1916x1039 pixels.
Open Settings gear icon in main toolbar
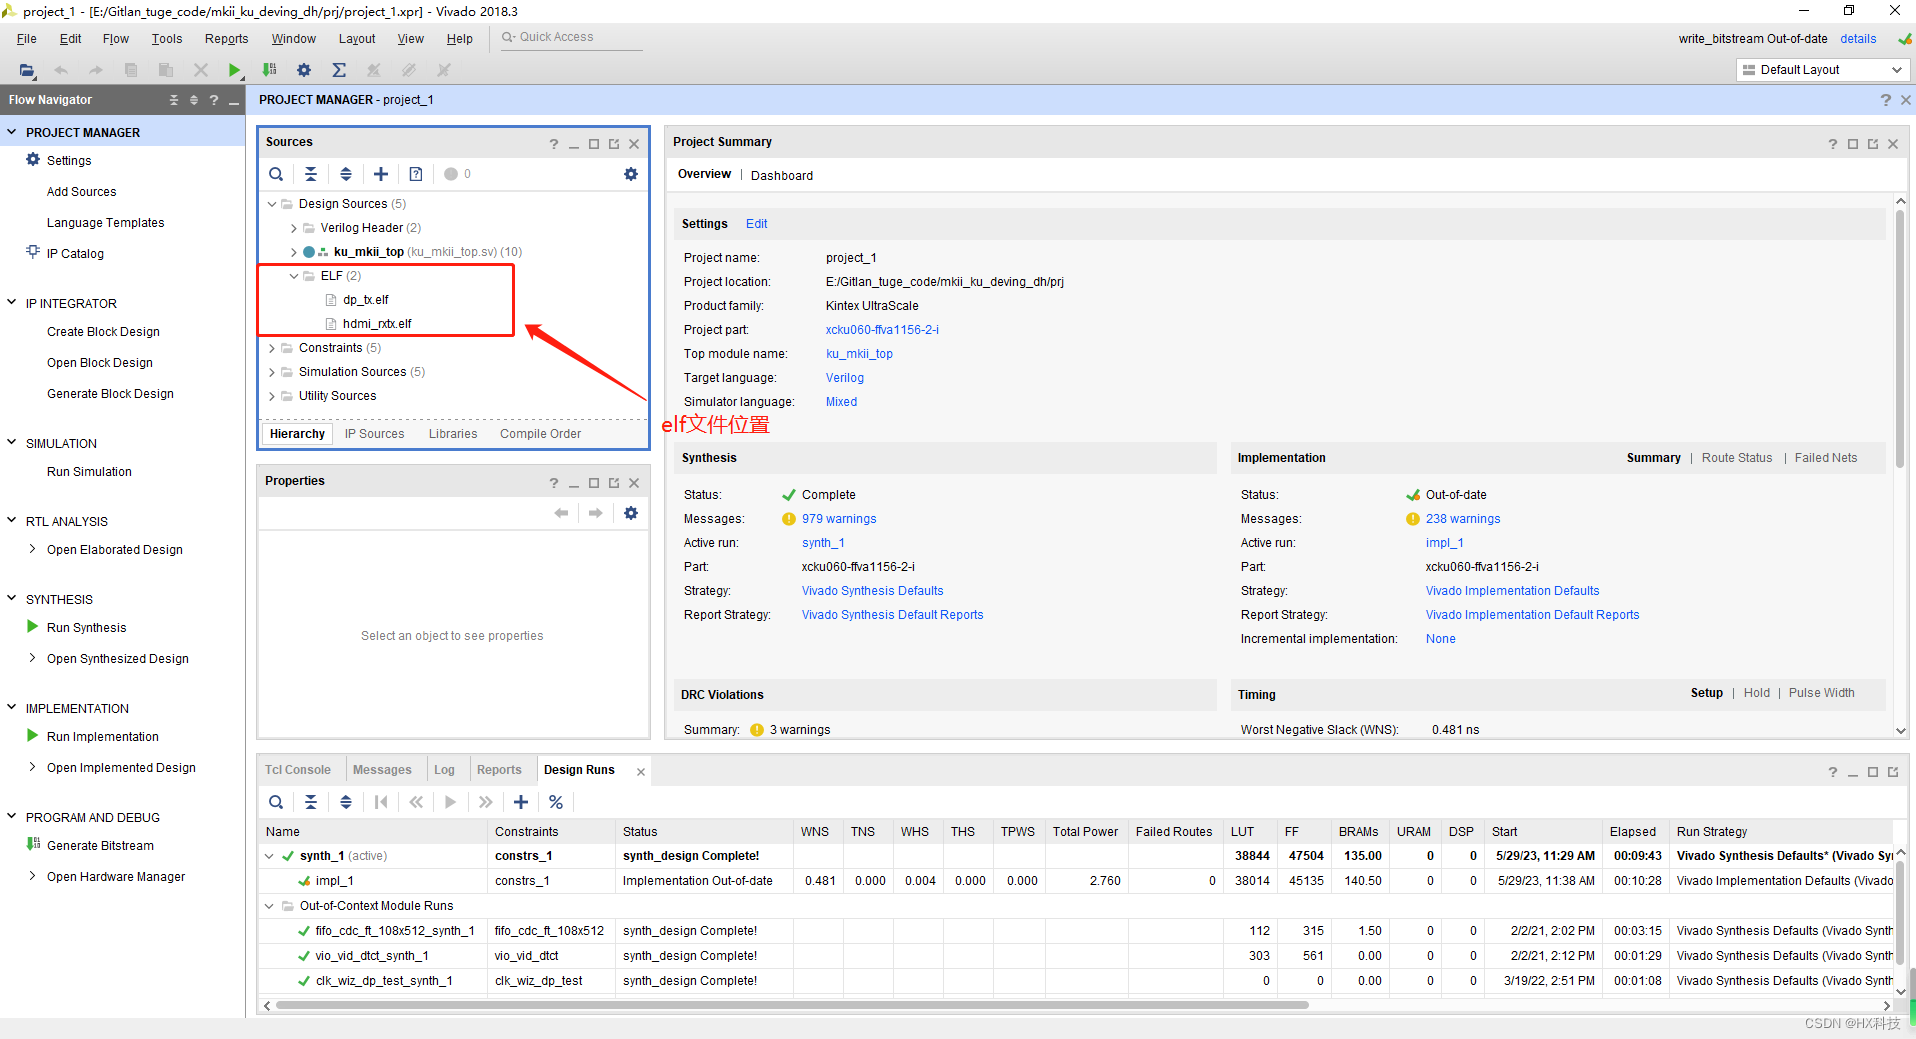[x=304, y=70]
